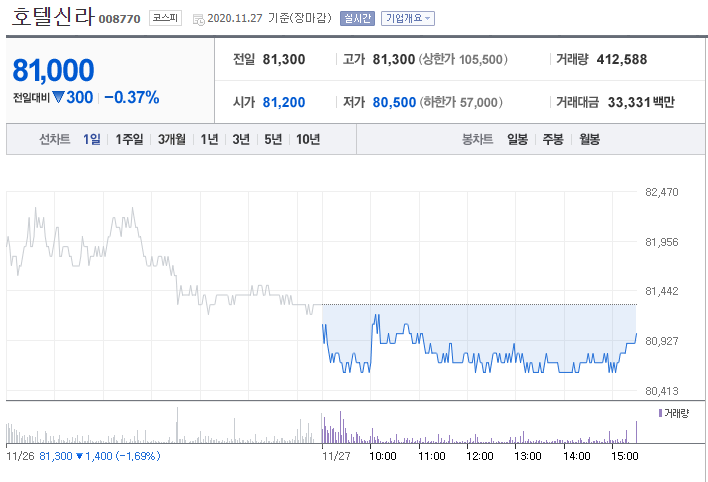Click trading volume 412,588

point(622,59)
